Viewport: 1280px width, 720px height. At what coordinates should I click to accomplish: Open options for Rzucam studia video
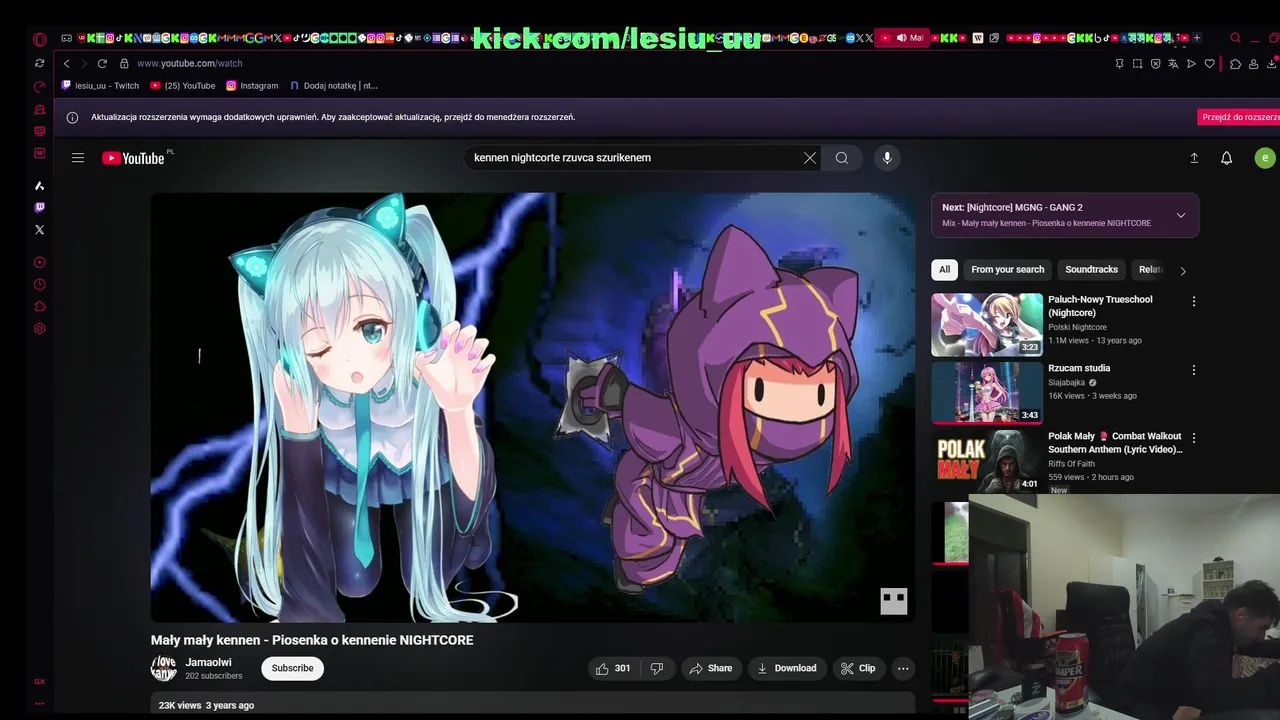[1193, 370]
